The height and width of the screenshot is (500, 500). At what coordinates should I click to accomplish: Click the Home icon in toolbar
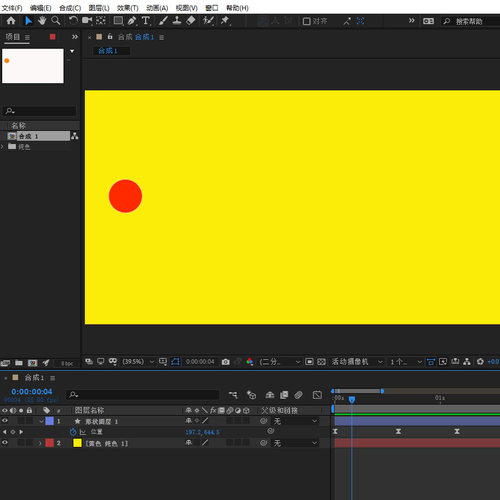tap(11, 21)
